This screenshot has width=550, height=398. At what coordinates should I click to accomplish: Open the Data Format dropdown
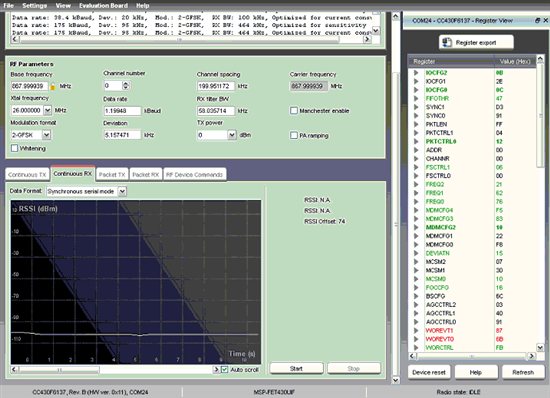click(x=122, y=191)
